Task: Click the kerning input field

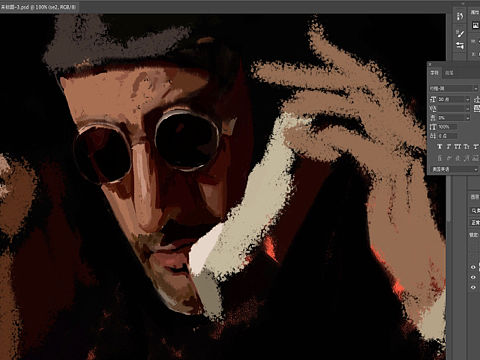Action: pos(451,109)
